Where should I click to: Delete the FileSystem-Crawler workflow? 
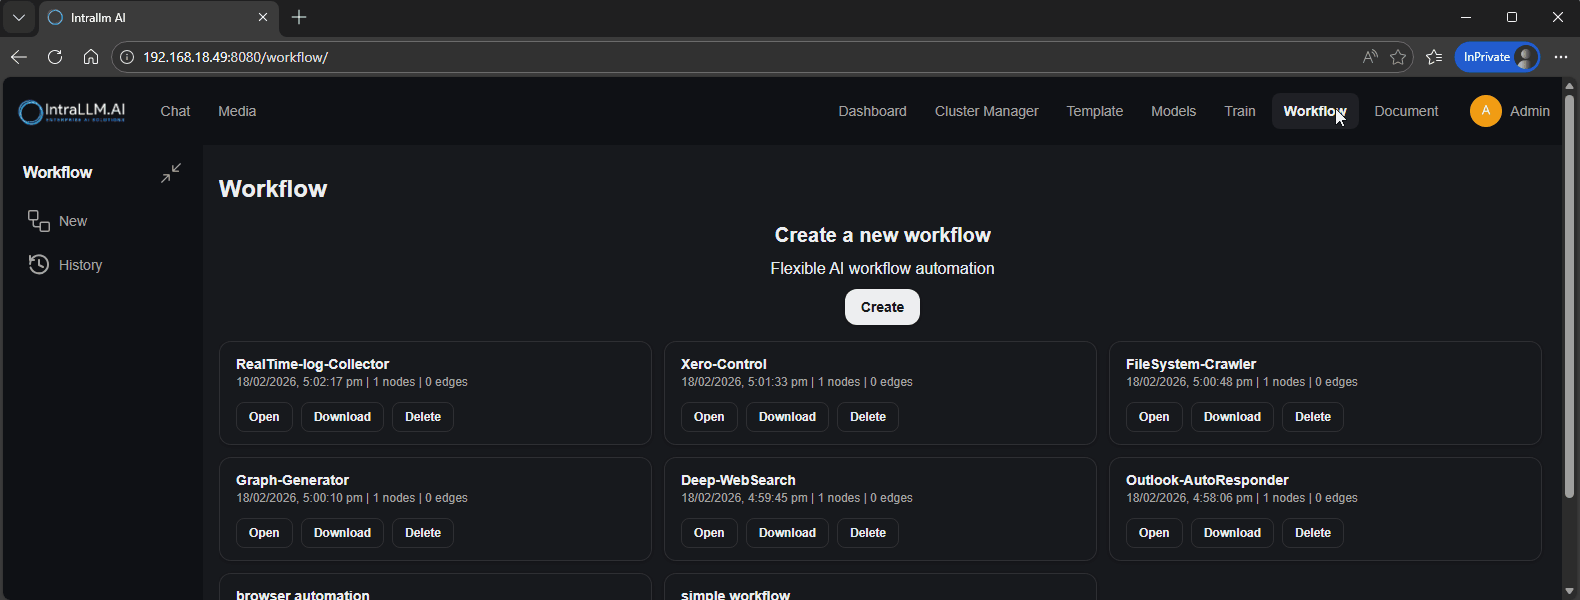(1313, 417)
